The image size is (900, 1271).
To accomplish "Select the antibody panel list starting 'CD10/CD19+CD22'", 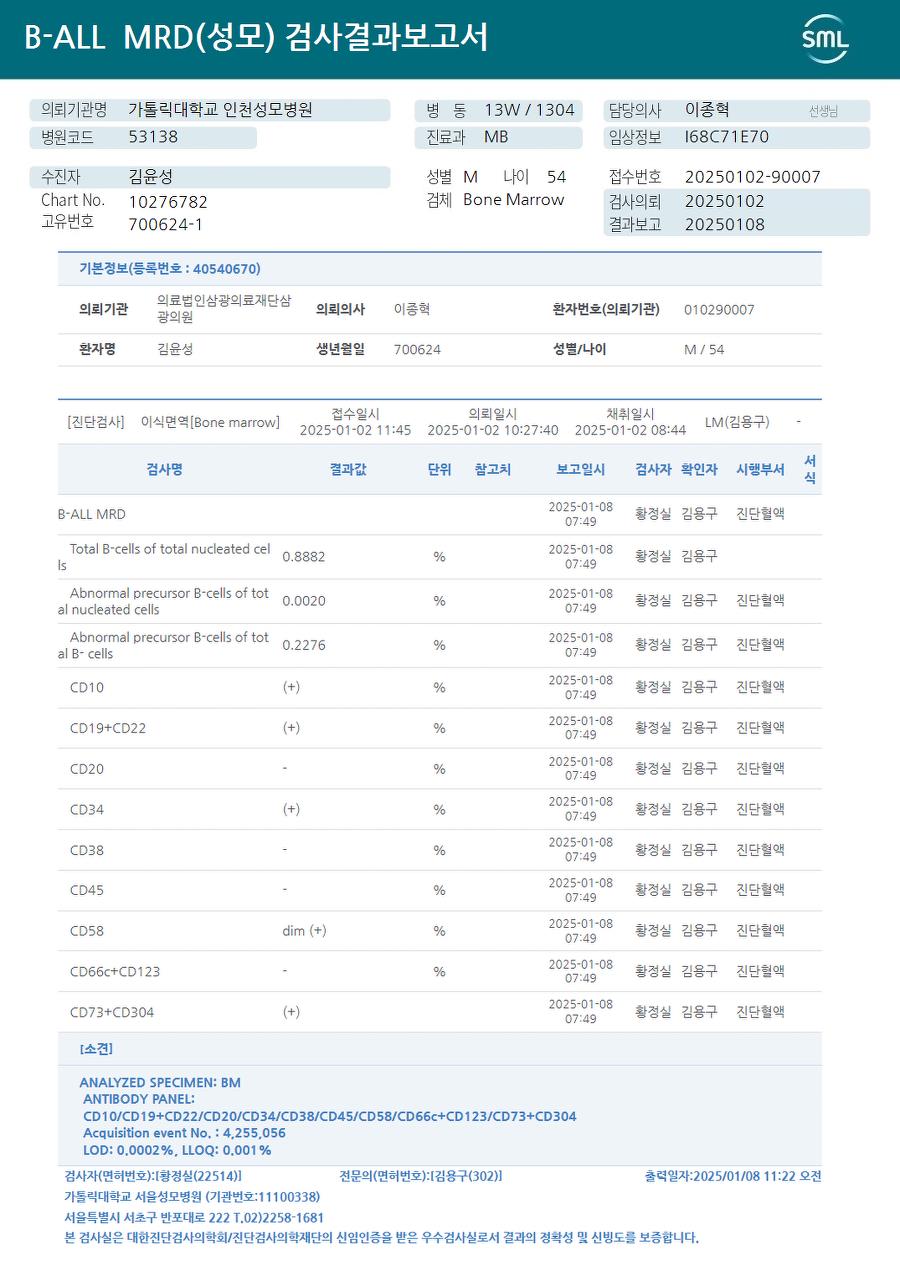I will (330, 1116).
